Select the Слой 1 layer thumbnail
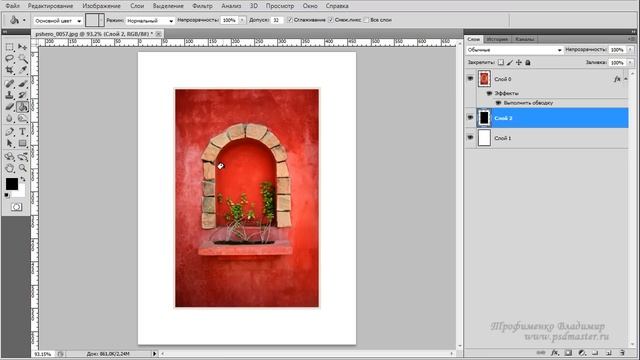640x360 pixels. point(484,138)
